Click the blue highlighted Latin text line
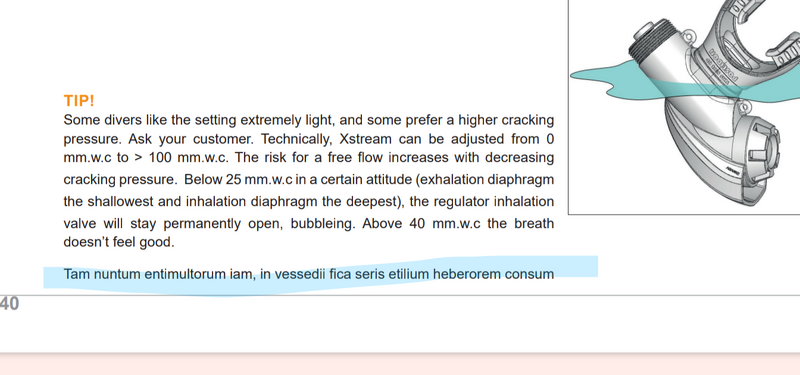This screenshot has height=375, width=800. (x=309, y=274)
